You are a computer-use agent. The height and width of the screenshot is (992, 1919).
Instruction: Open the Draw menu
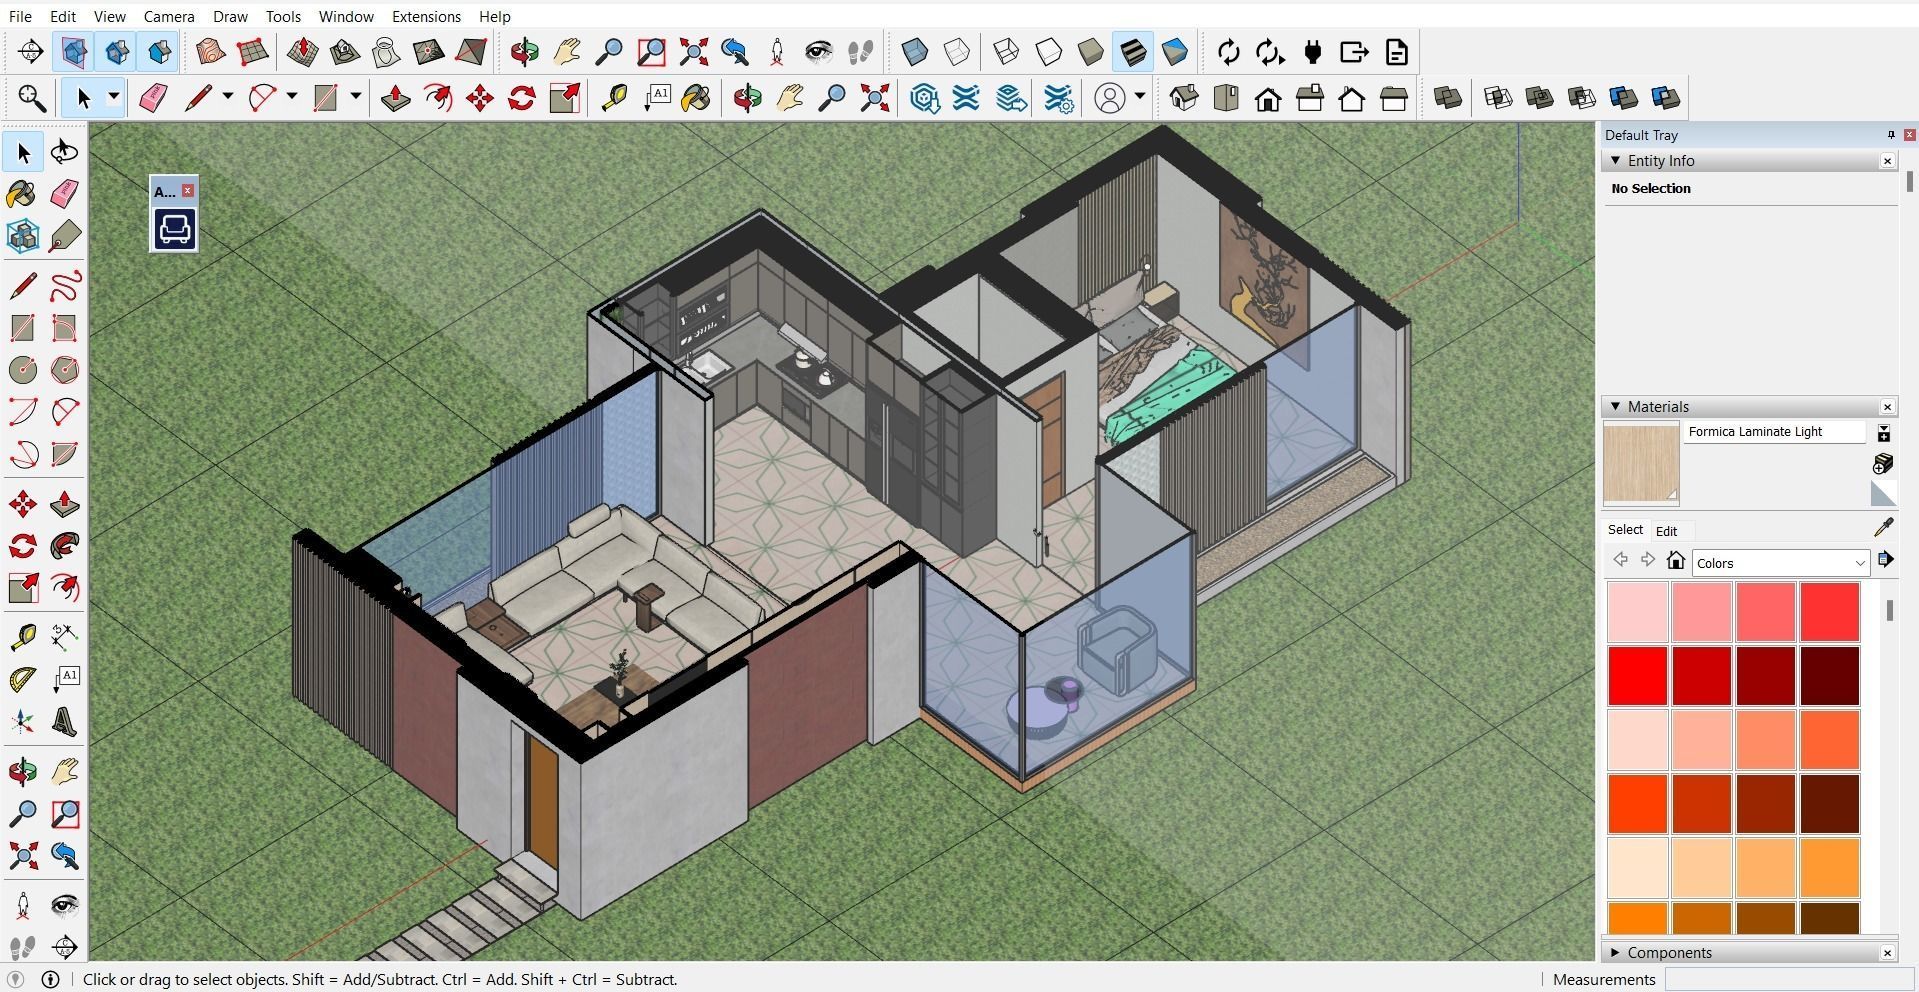click(x=230, y=16)
